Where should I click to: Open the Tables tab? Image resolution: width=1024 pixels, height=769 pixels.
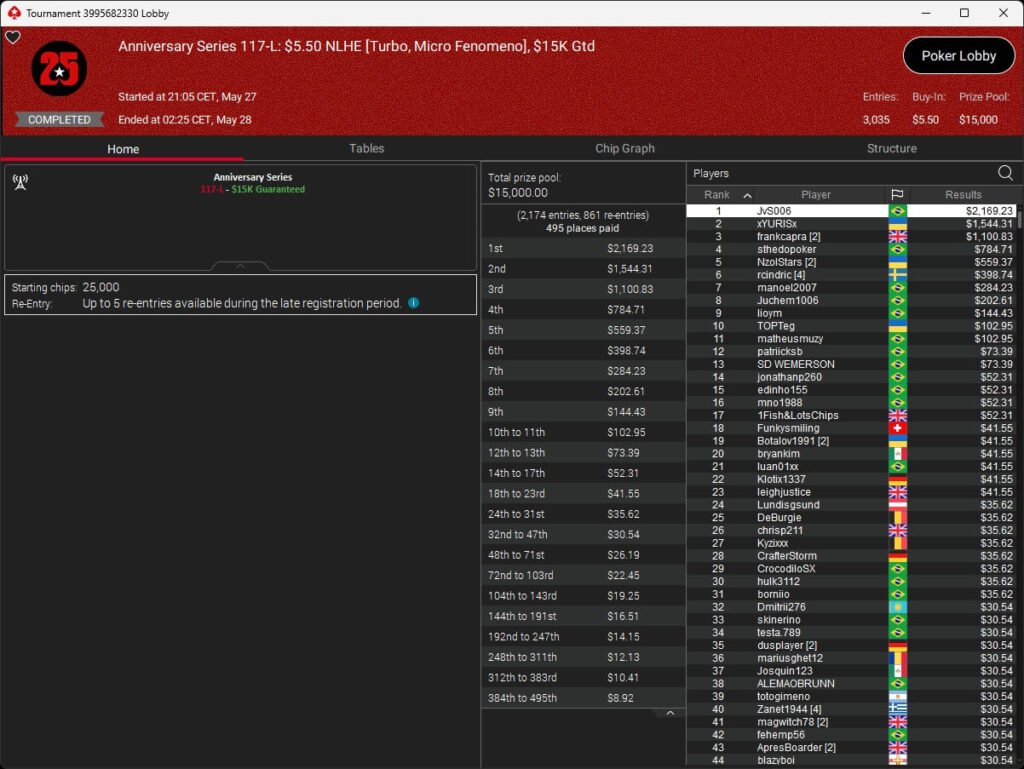coord(366,148)
